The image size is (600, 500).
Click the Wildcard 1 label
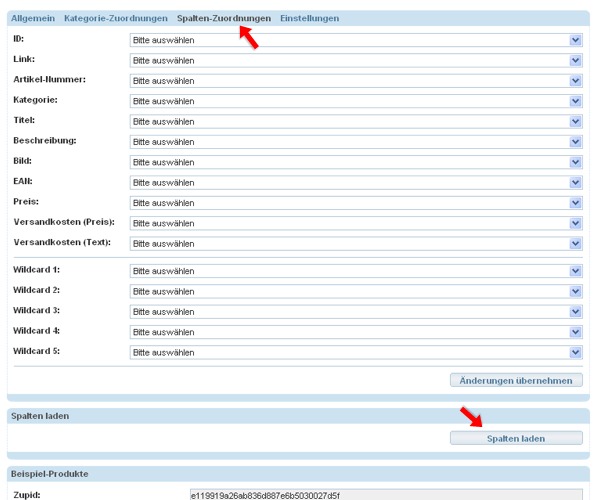coord(36,270)
